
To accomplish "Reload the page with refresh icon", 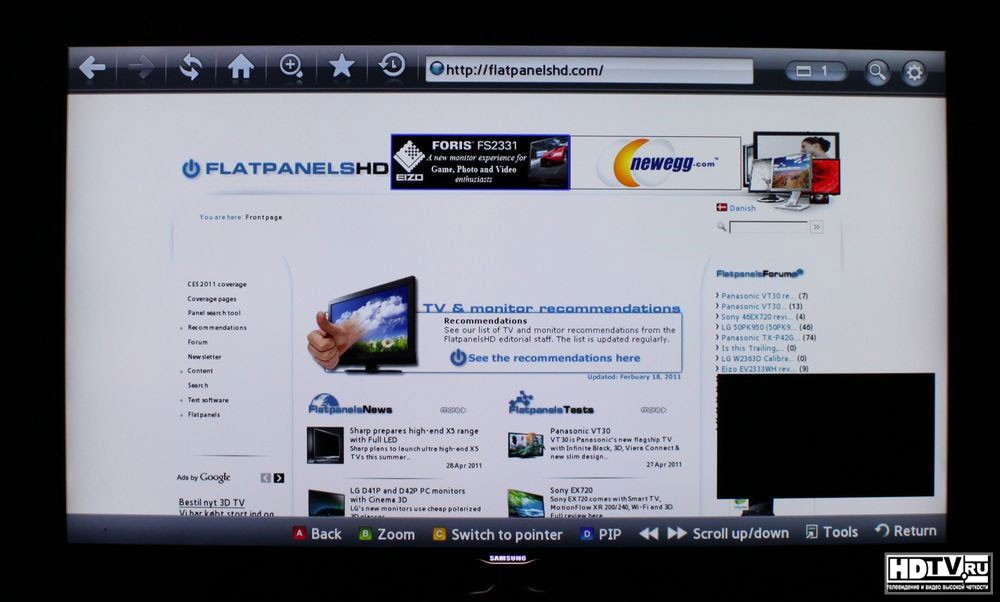I will pos(190,67).
